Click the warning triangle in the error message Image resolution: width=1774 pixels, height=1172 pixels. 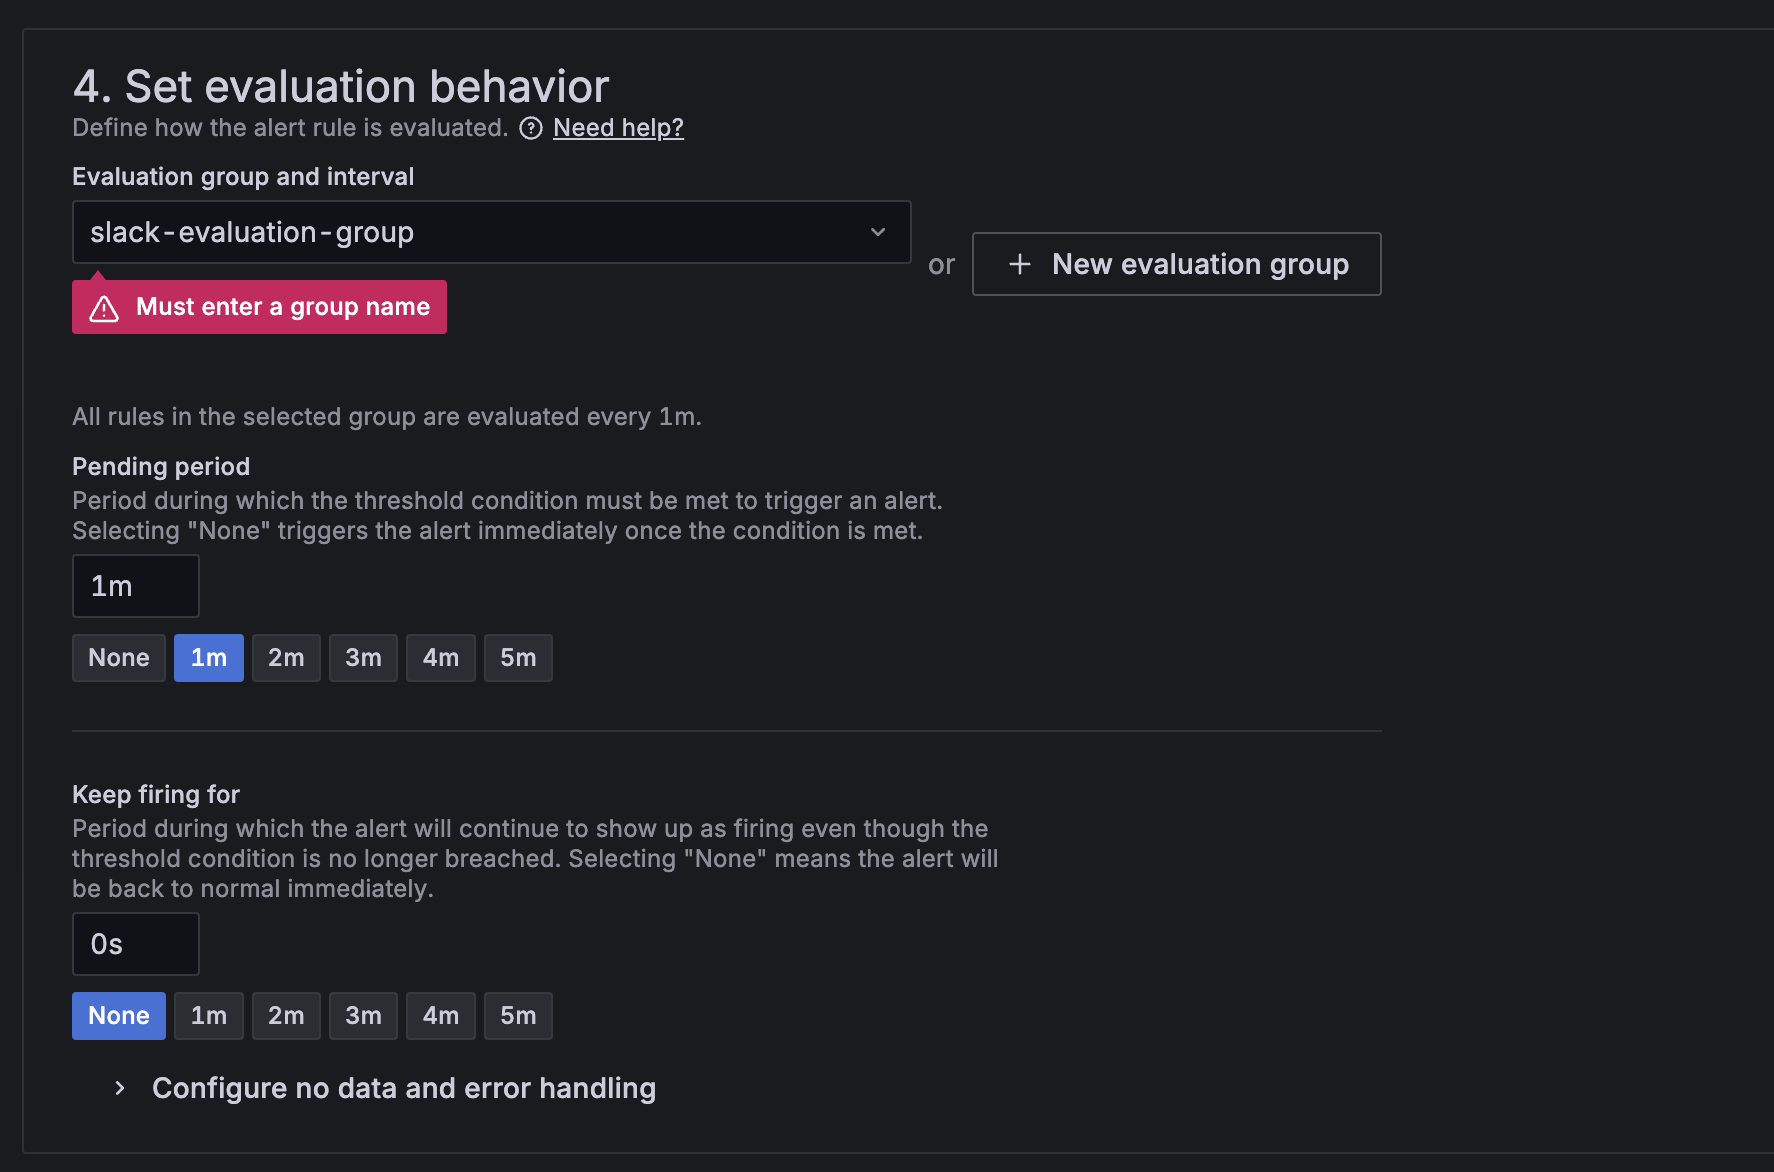click(104, 308)
